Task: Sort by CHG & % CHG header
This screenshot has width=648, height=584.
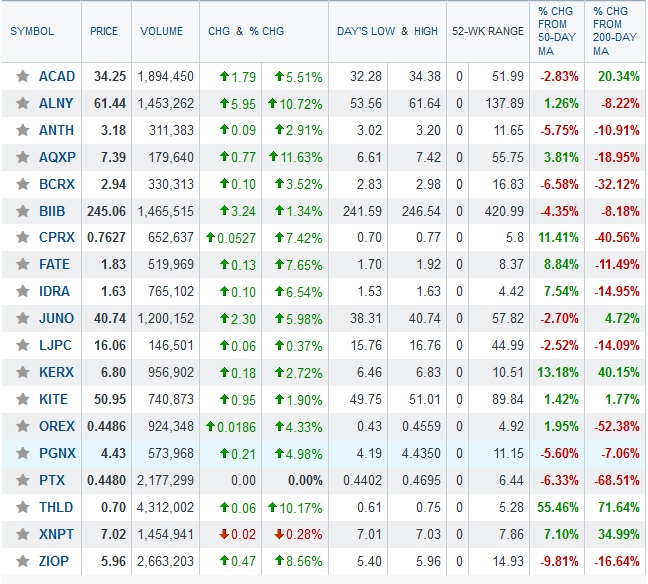Action: (x=246, y=31)
